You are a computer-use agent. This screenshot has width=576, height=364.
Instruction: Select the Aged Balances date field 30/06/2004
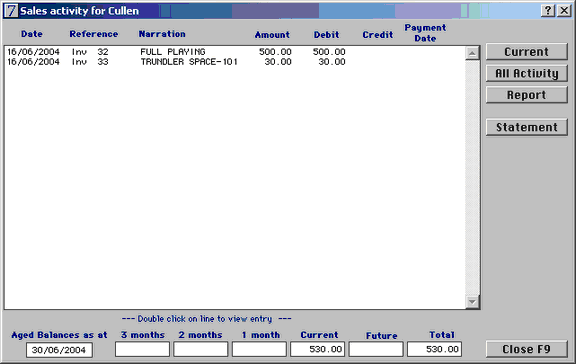(x=59, y=350)
